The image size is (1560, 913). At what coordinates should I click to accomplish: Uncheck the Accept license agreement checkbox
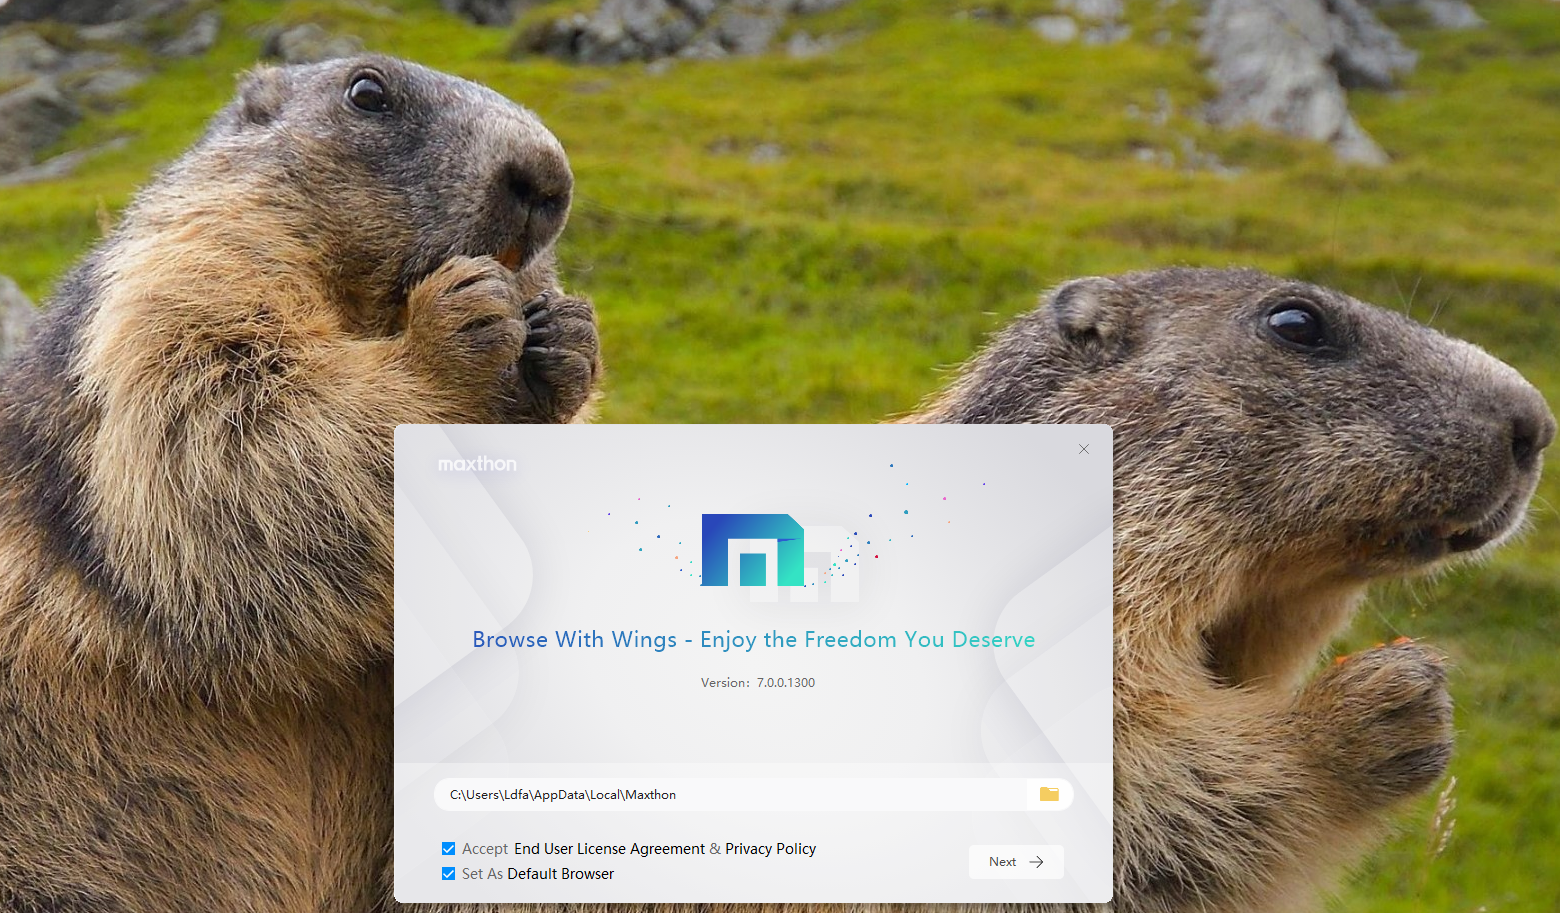[448, 849]
